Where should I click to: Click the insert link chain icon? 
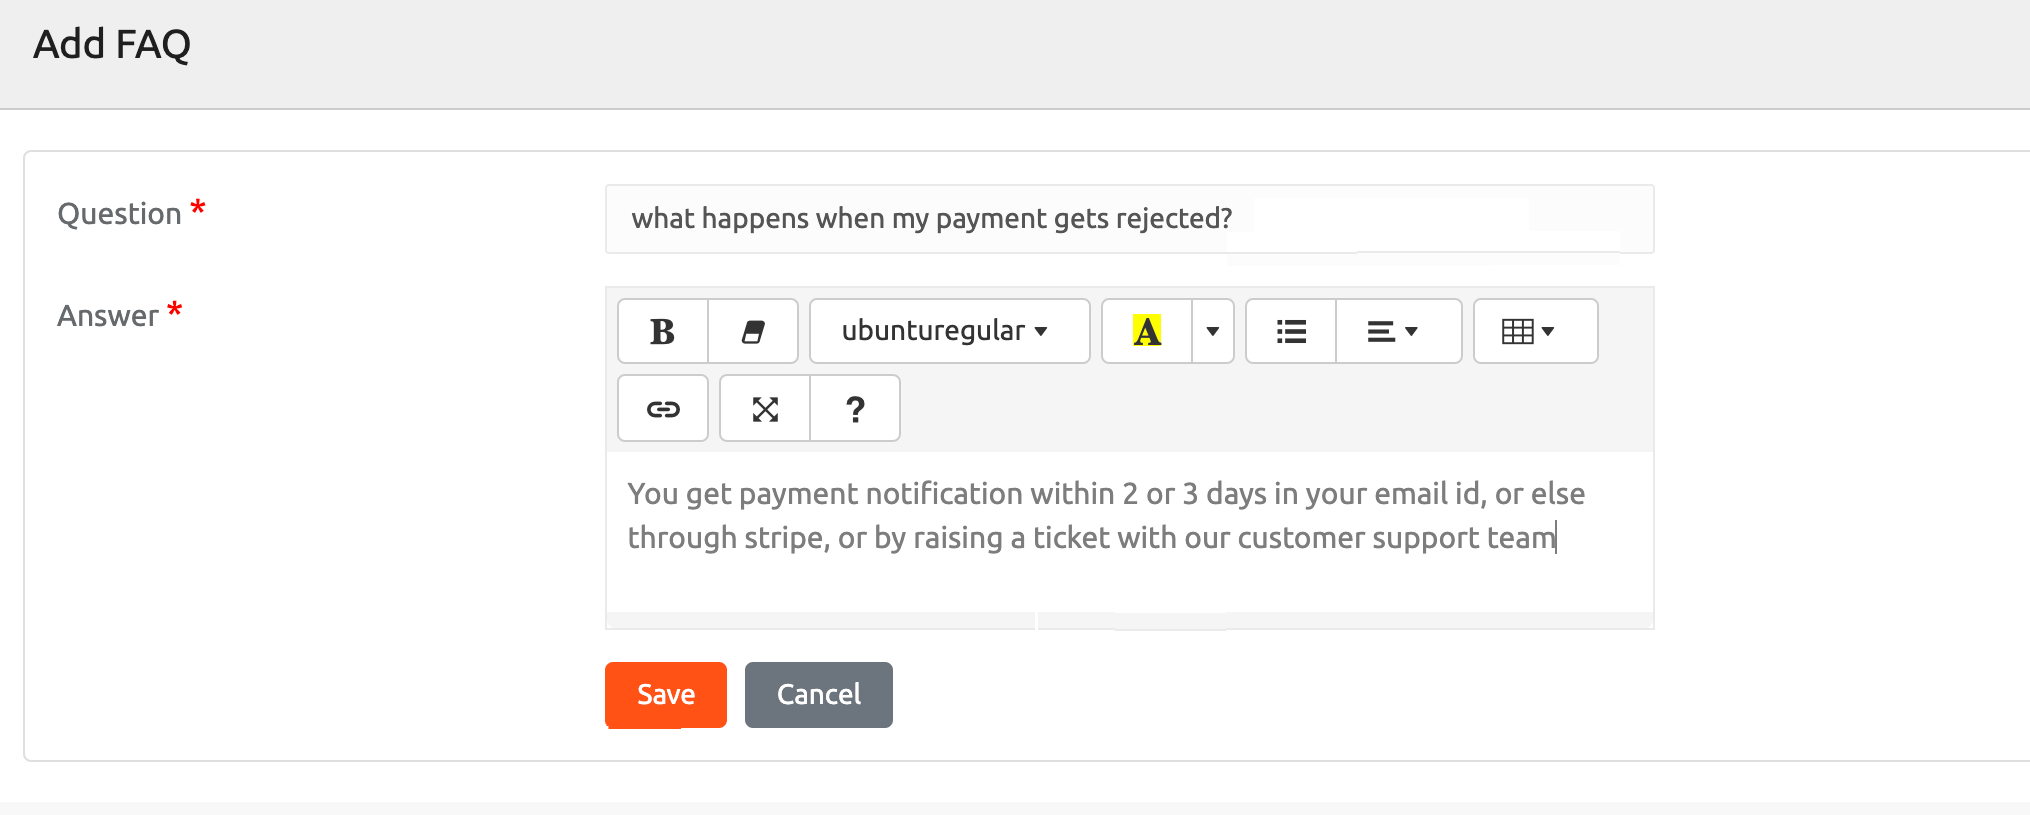662,408
